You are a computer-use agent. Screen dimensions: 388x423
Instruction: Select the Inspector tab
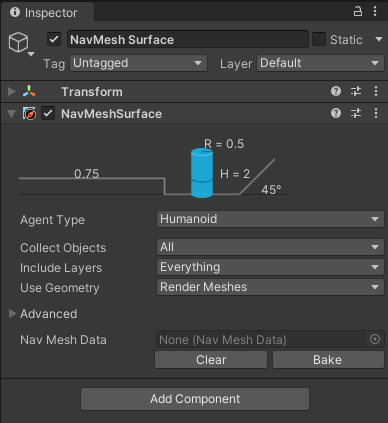click(x=47, y=13)
